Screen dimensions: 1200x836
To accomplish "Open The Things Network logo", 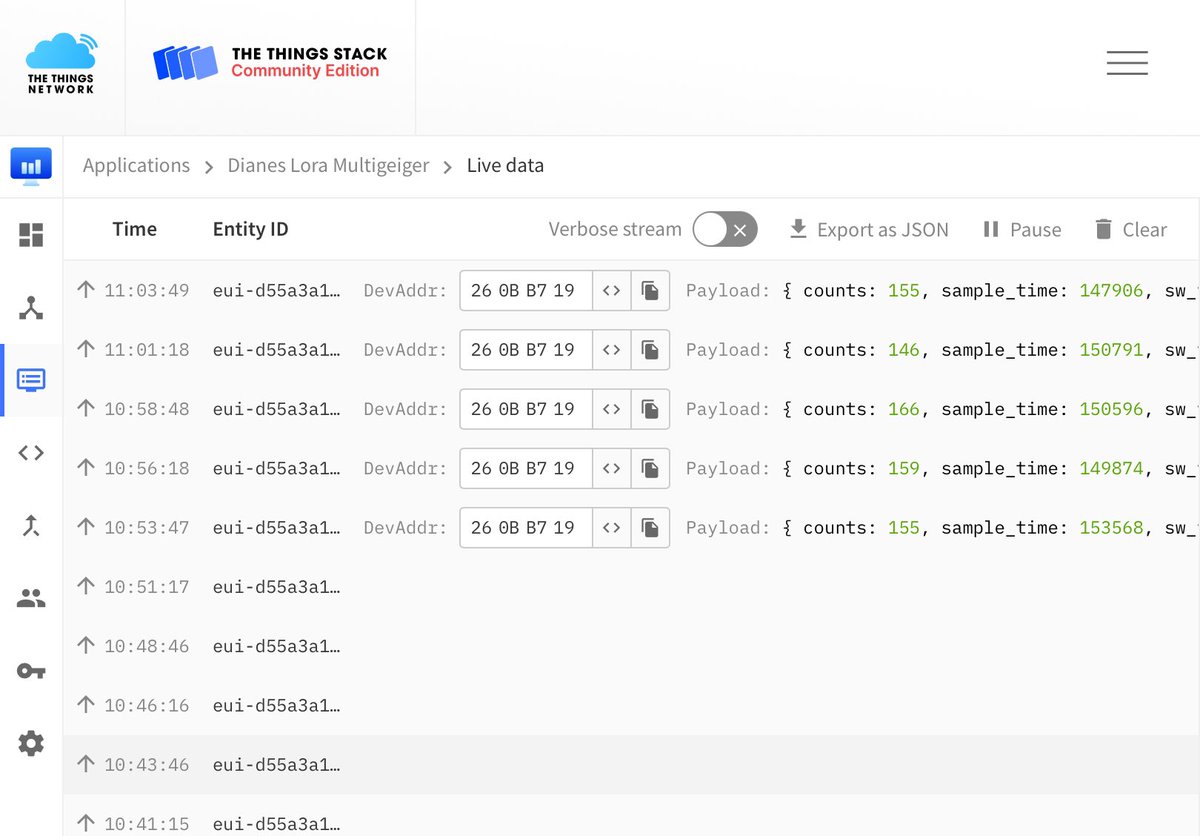I will [62, 63].
